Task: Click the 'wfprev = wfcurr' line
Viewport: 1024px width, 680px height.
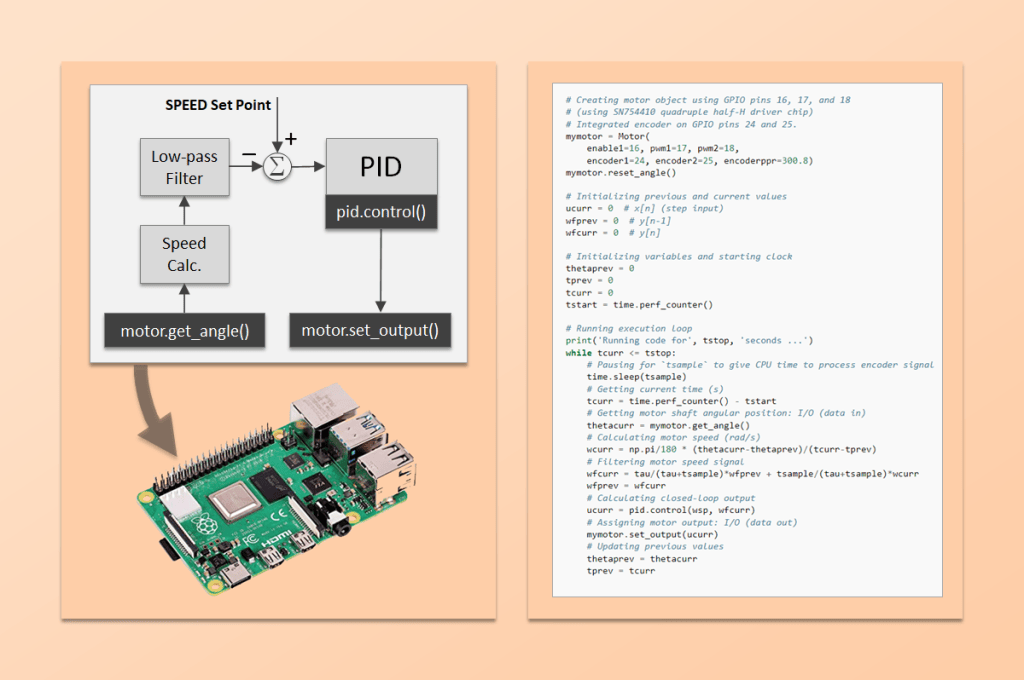Action: click(x=626, y=485)
